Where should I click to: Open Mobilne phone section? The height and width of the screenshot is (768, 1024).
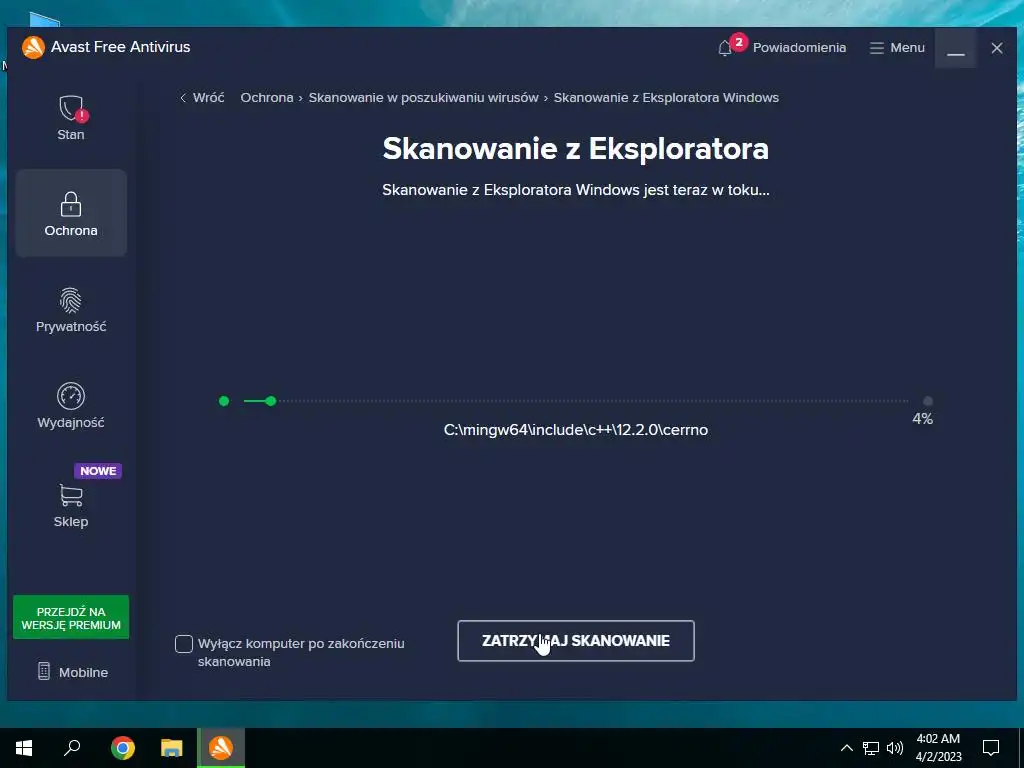click(x=72, y=672)
